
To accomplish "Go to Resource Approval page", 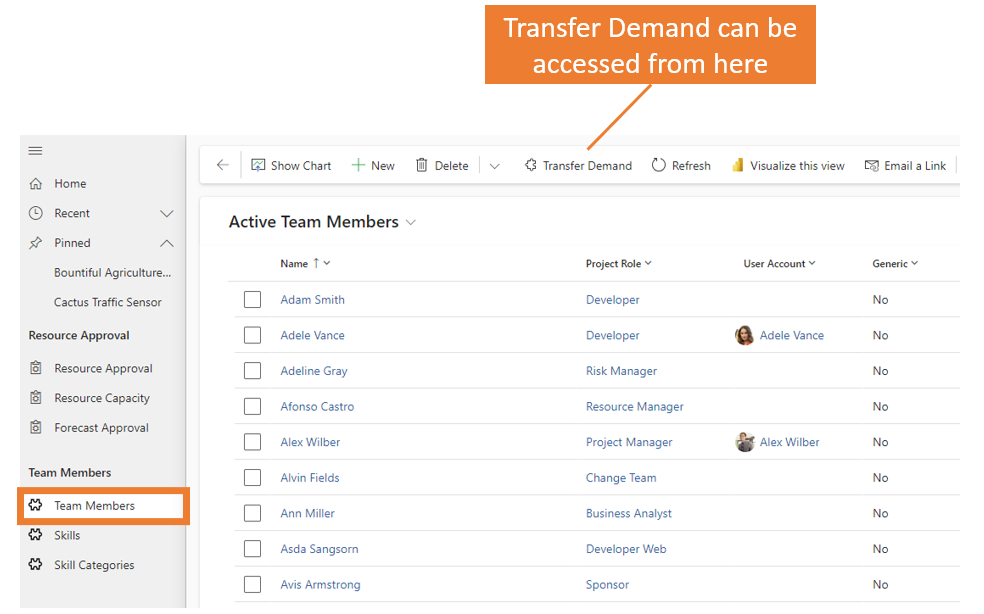I will (103, 369).
